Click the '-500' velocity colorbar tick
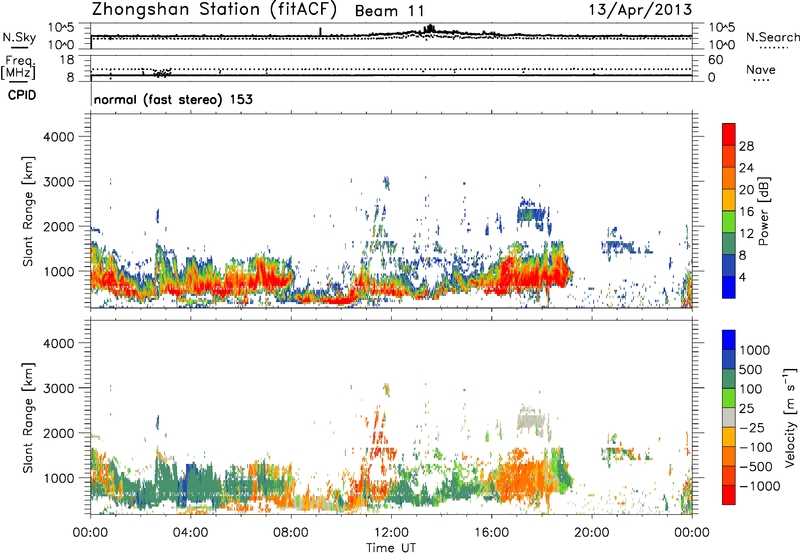The height and width of the screenshot is (554, 800). (x=755, y=466)
